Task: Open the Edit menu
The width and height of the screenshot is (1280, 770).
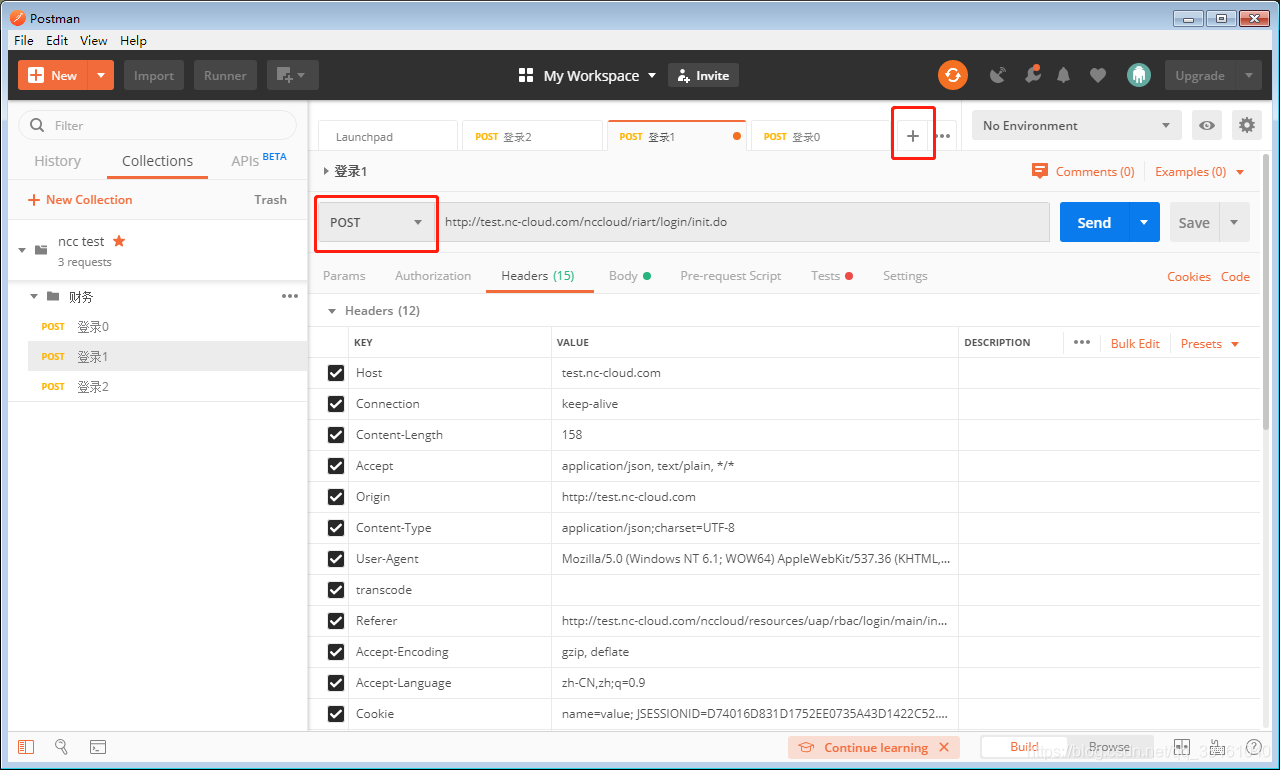Action: 57,40
